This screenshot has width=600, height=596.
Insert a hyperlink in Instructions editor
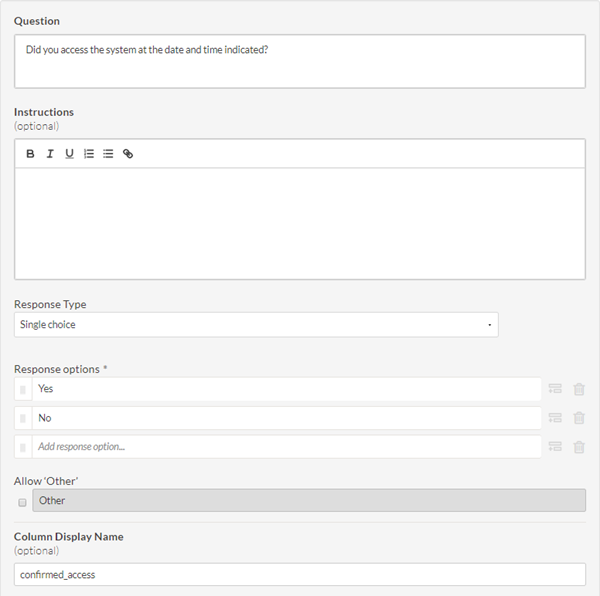(x=128, y=154)
